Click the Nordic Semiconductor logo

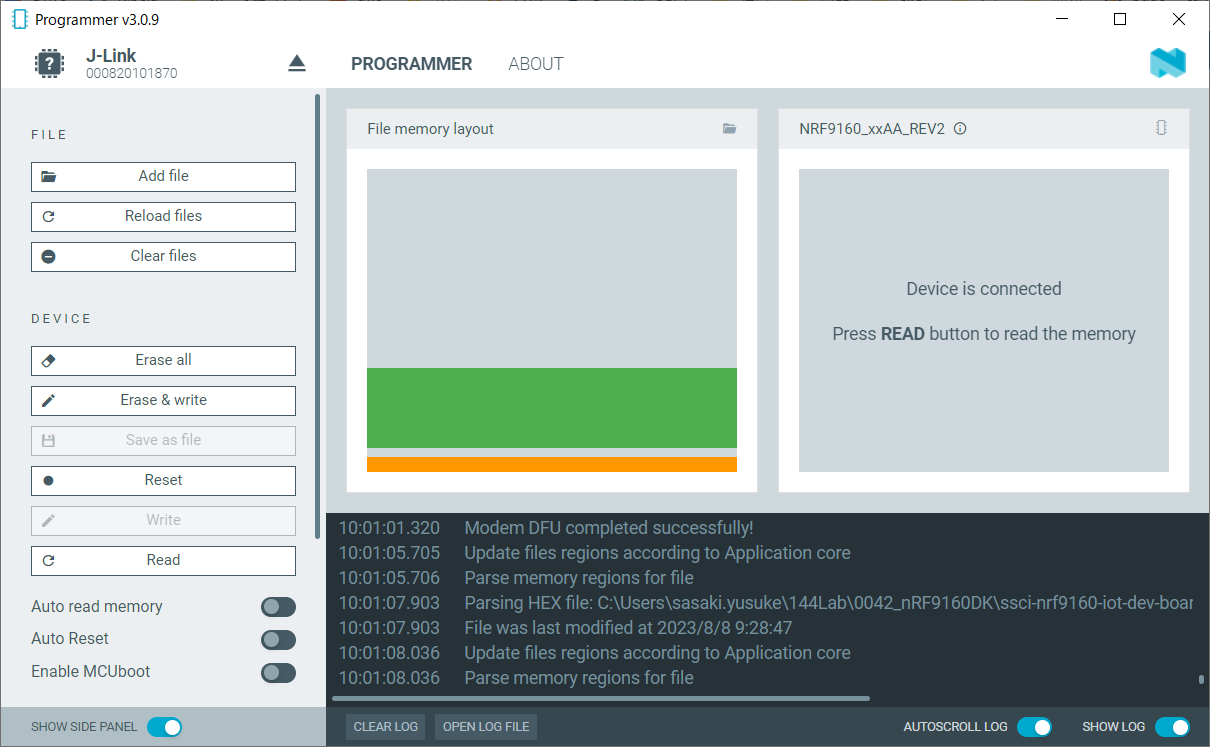(1167, 63)
